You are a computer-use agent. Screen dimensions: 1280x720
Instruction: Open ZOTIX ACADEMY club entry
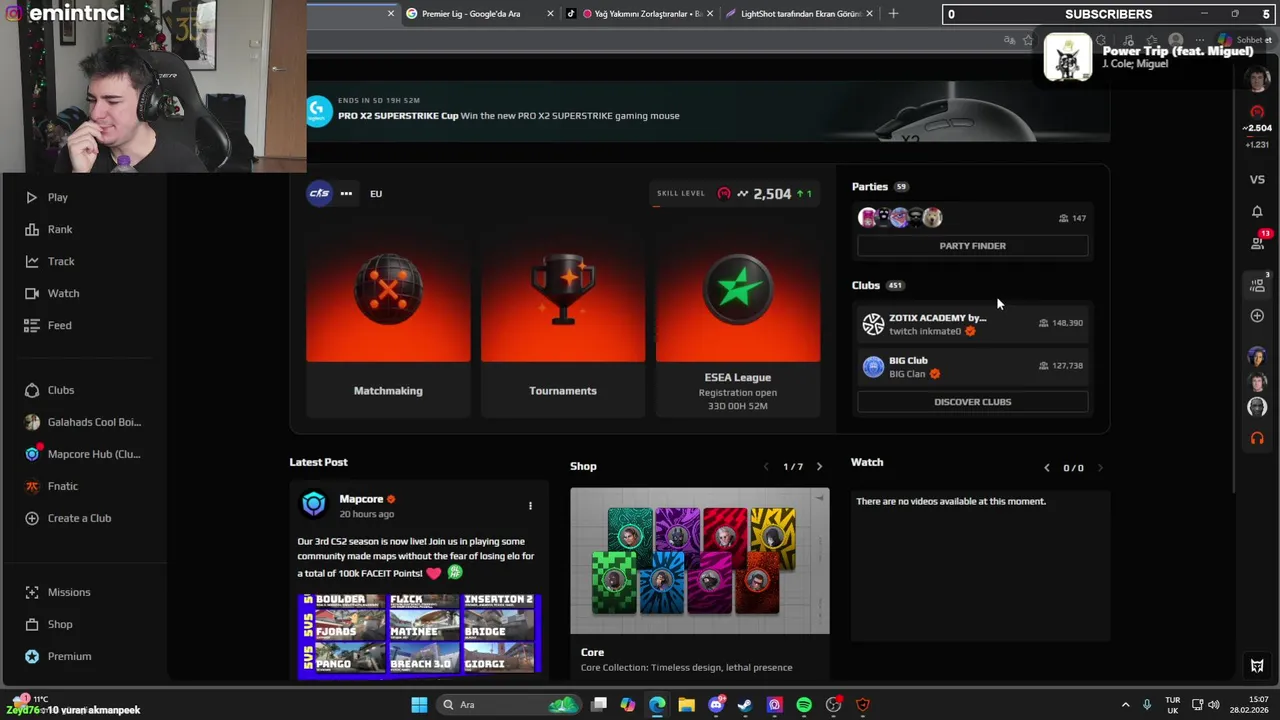coord(972,324)
